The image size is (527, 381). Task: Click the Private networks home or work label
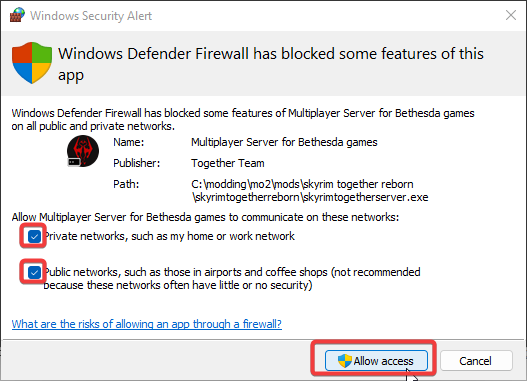pos(169,236)
